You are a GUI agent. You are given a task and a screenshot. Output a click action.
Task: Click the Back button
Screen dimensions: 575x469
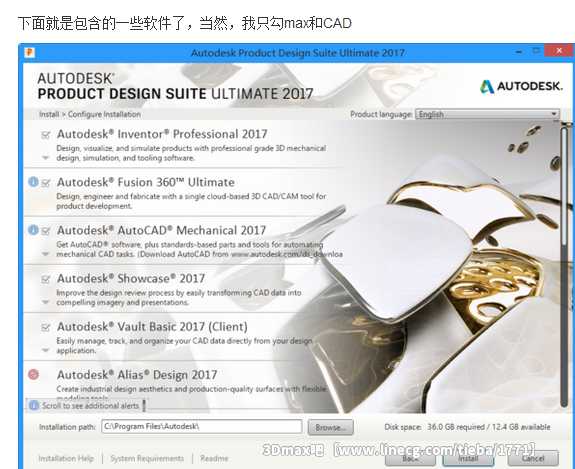pyautogui.click(x=410, y=458)
